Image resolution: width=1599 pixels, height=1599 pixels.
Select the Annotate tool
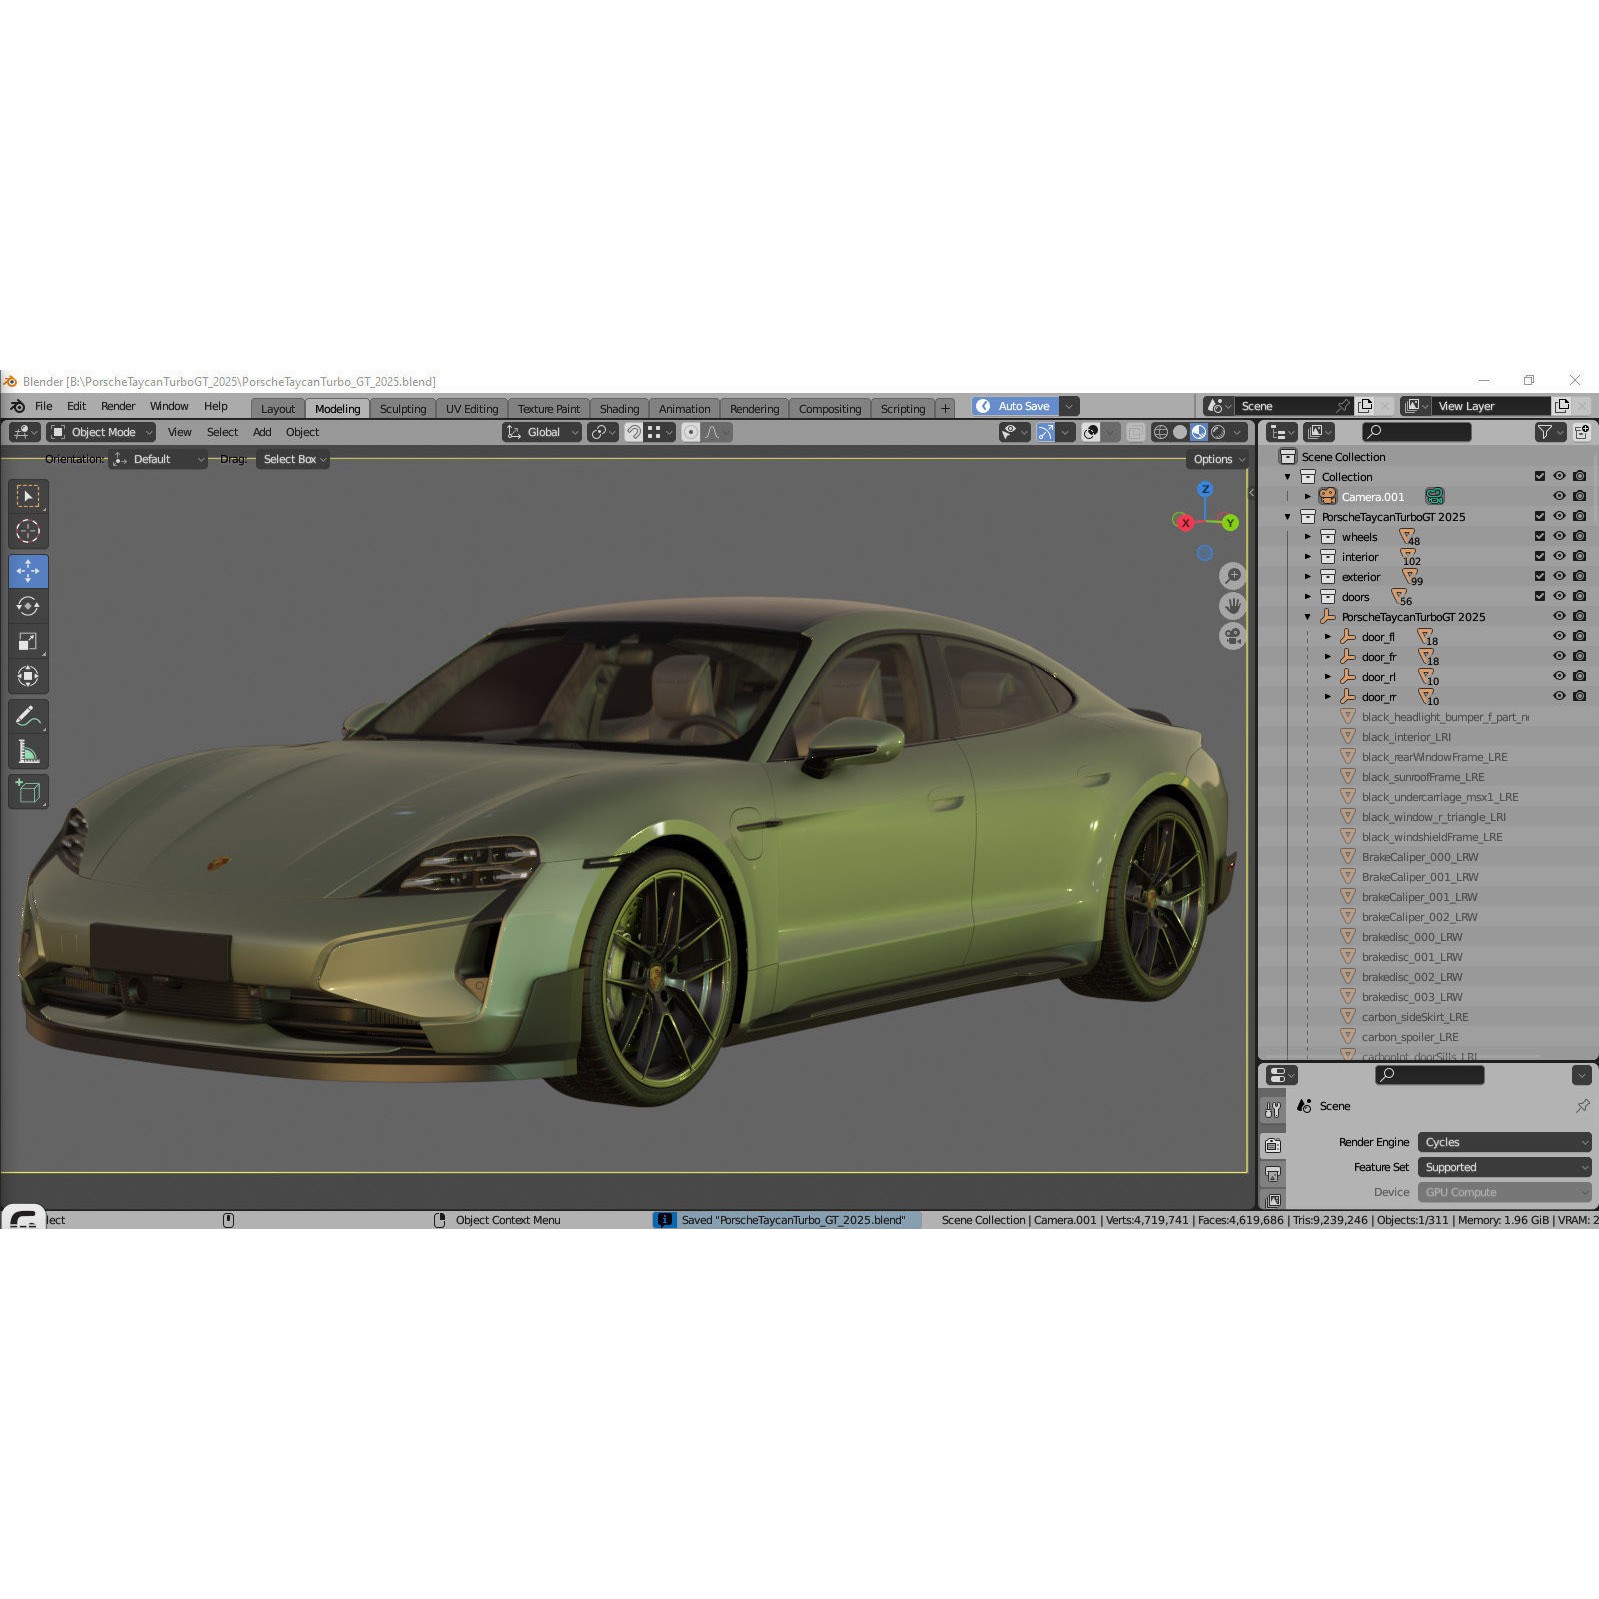pyautogui.click(x=28, y=716)
